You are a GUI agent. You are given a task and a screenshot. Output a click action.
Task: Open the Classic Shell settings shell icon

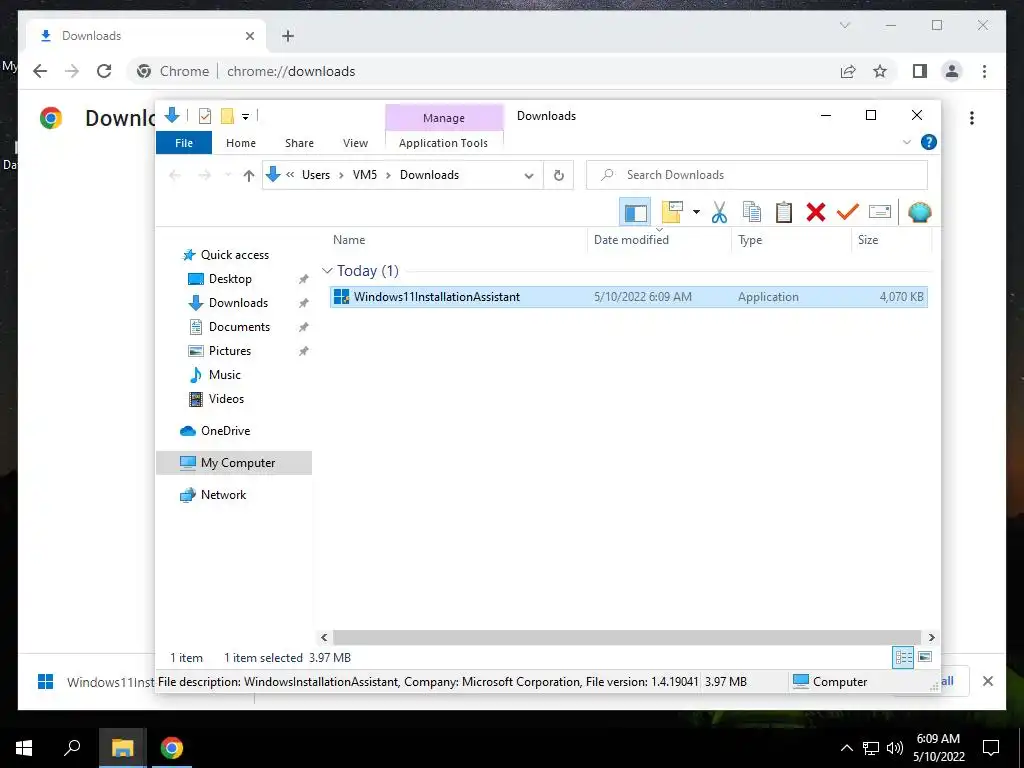coord(920,212)
